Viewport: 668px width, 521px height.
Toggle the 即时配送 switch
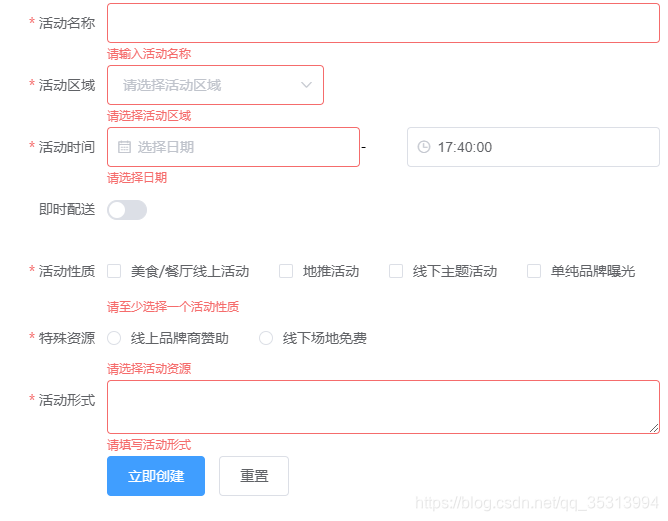tap(127, 210)
